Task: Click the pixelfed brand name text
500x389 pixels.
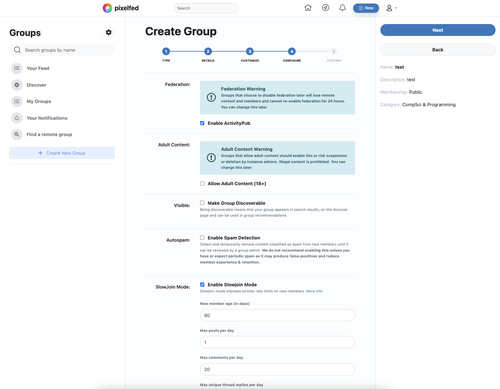Action: (127, 8)
